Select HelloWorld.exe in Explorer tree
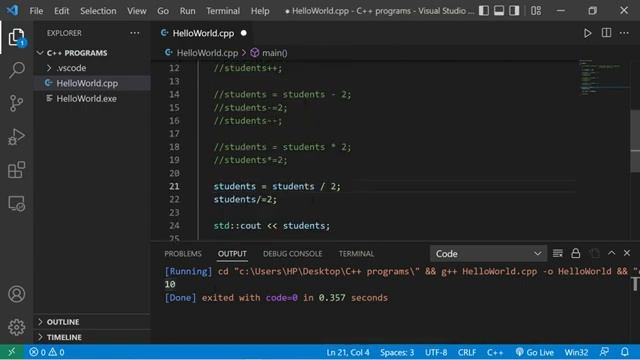Image resolution: width=640 pixels, height=360 pixels. pyautogui.click(x=86, y=99)
